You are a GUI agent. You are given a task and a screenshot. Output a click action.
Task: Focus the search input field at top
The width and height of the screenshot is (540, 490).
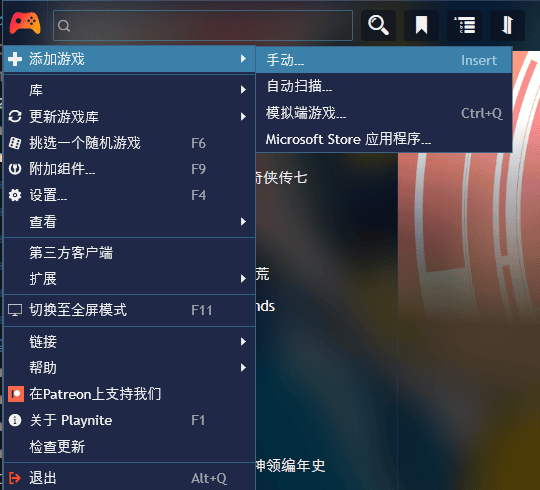point(203,25)
